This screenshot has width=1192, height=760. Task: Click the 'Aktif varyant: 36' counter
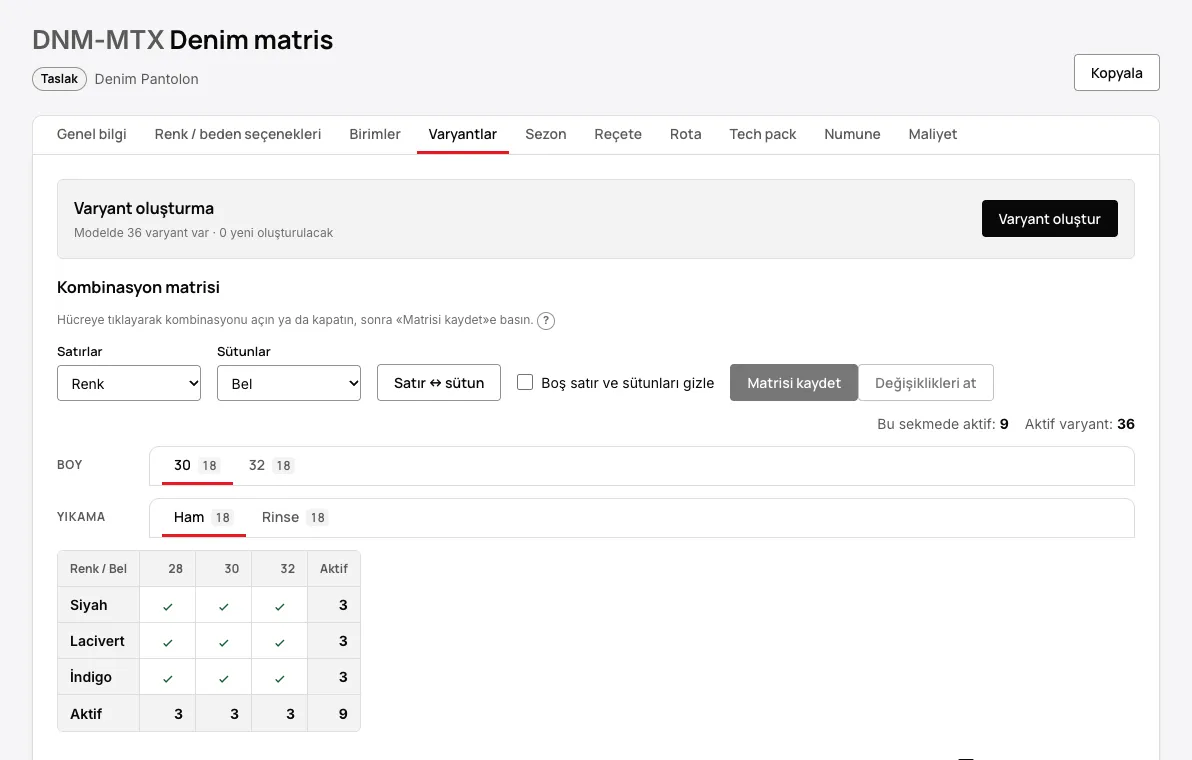pos(1079,424)
